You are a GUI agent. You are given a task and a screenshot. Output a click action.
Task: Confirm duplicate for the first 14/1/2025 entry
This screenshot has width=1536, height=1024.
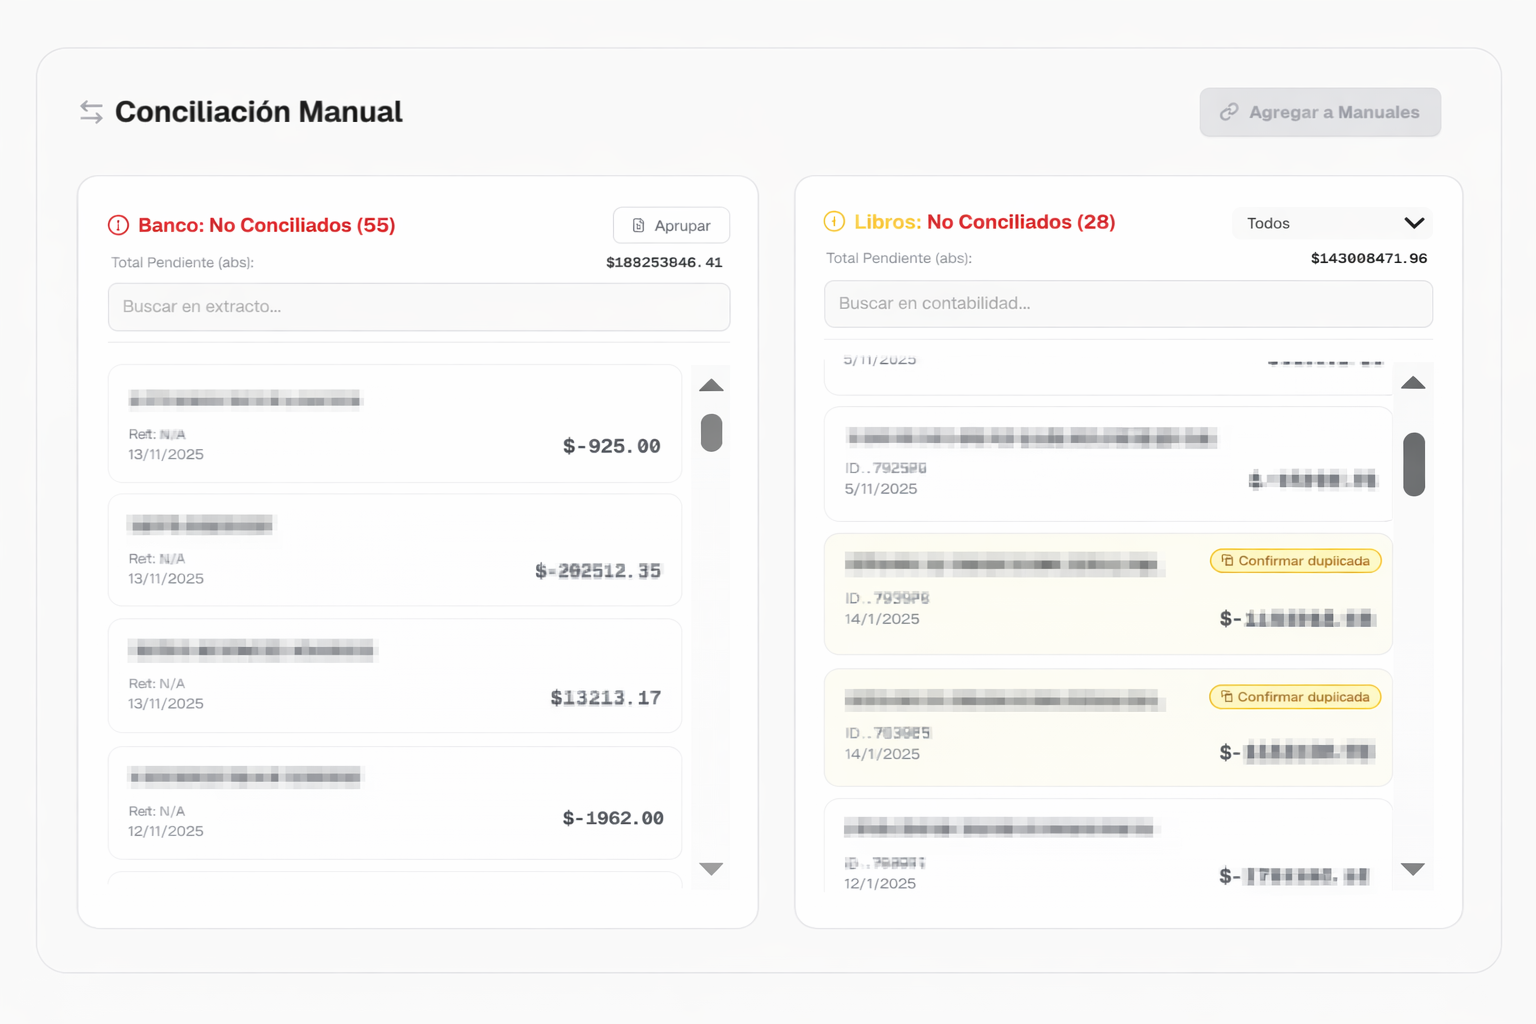pos(1295,561)
